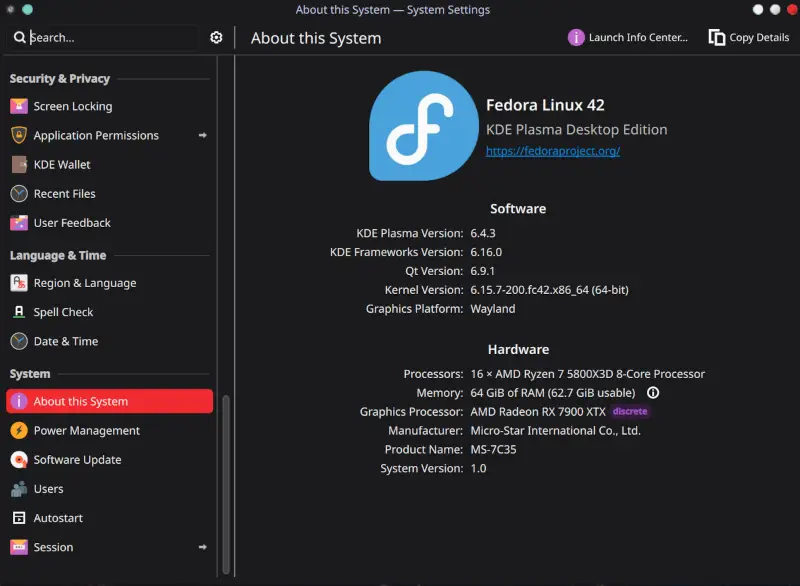Click the Session icon
This screenshot has height=586, width=800.
pos(19,547)
